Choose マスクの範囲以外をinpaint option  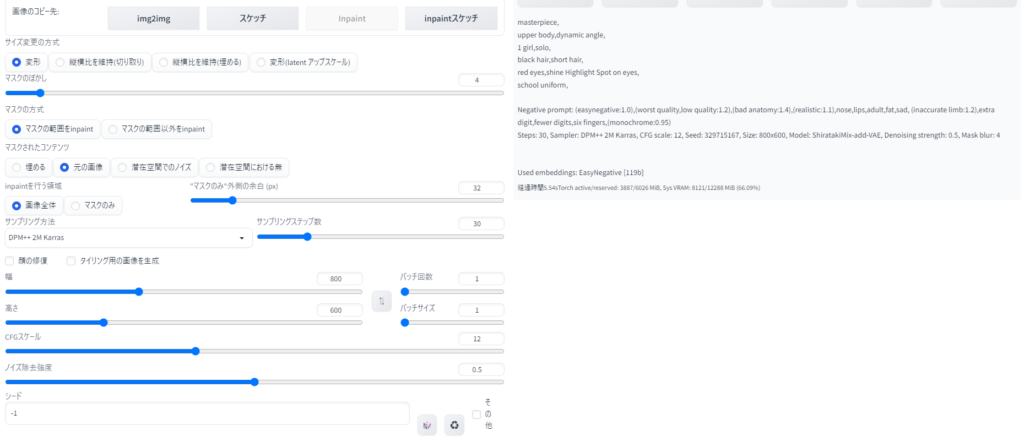tap(156, 129)
